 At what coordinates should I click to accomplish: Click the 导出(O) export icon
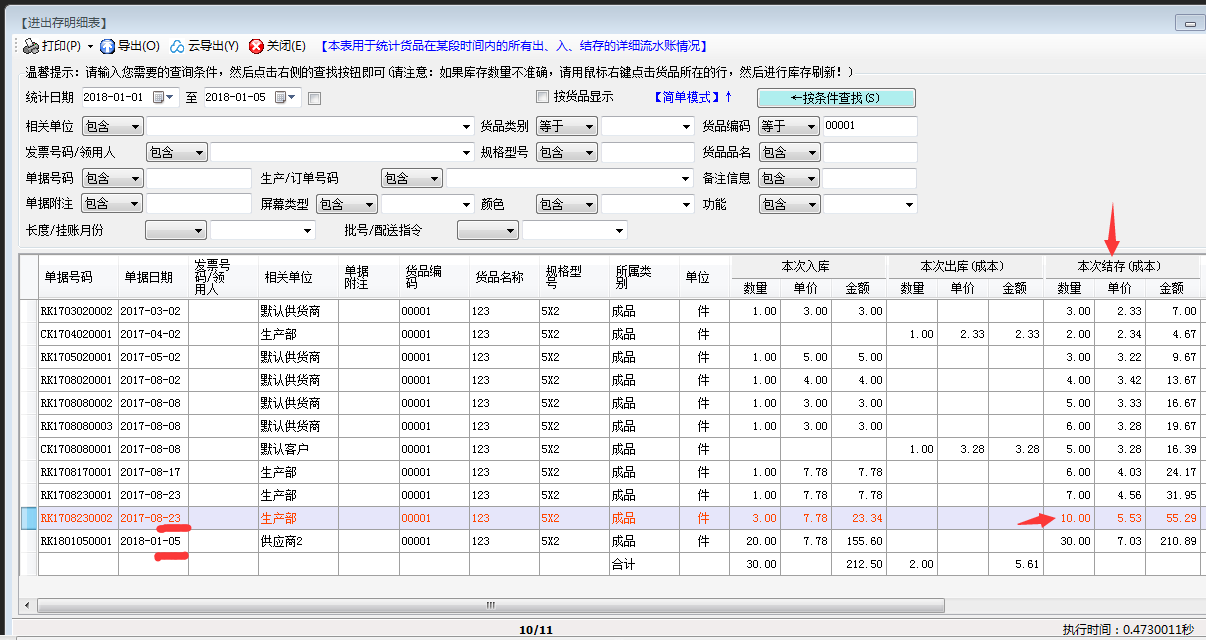[x=106, y=45]
